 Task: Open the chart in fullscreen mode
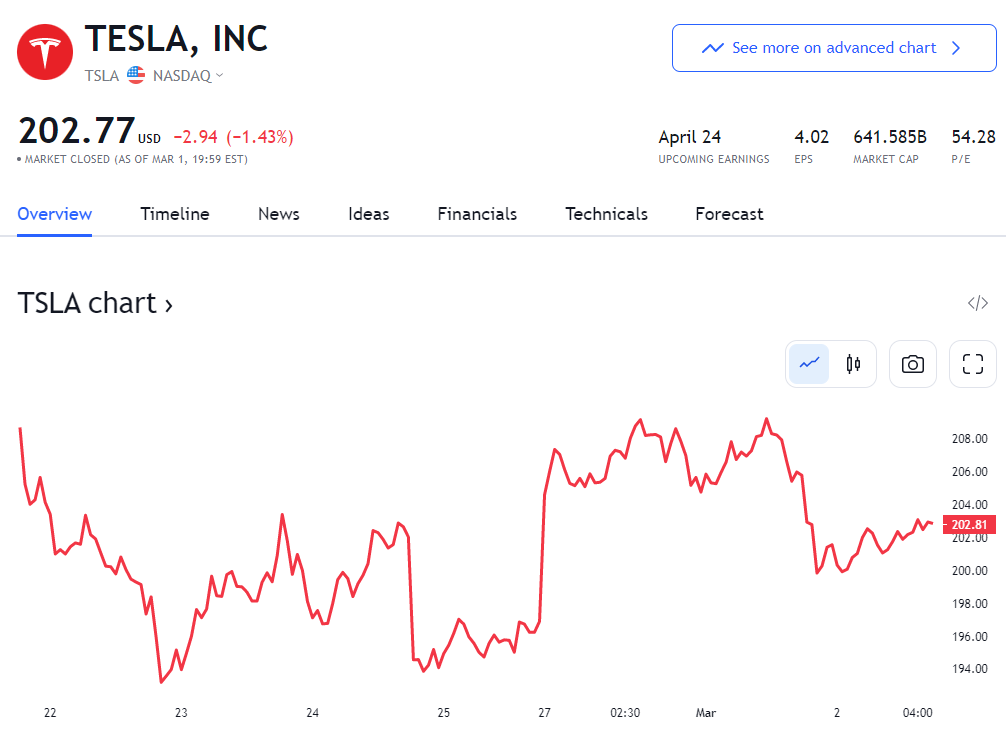tap(972, 364)
